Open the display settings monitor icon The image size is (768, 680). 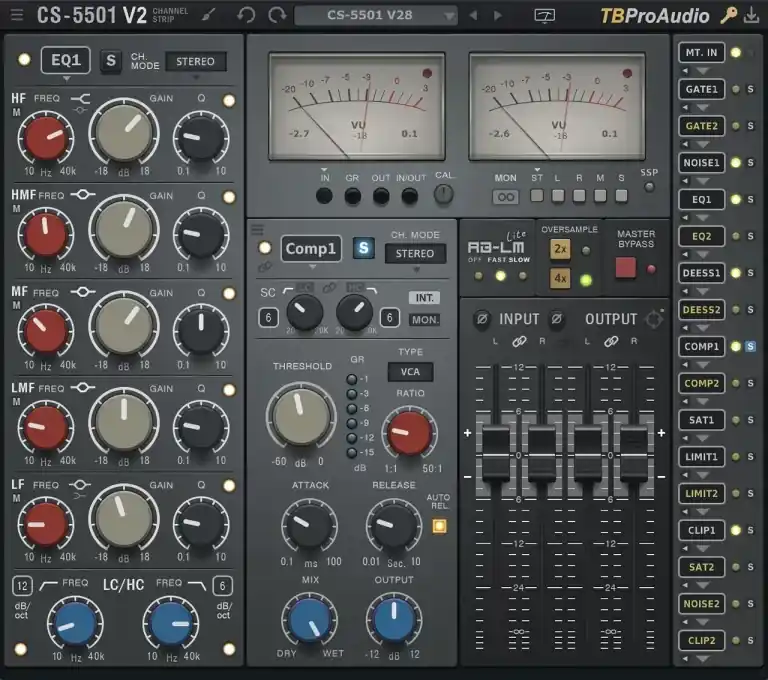point(545,16)
